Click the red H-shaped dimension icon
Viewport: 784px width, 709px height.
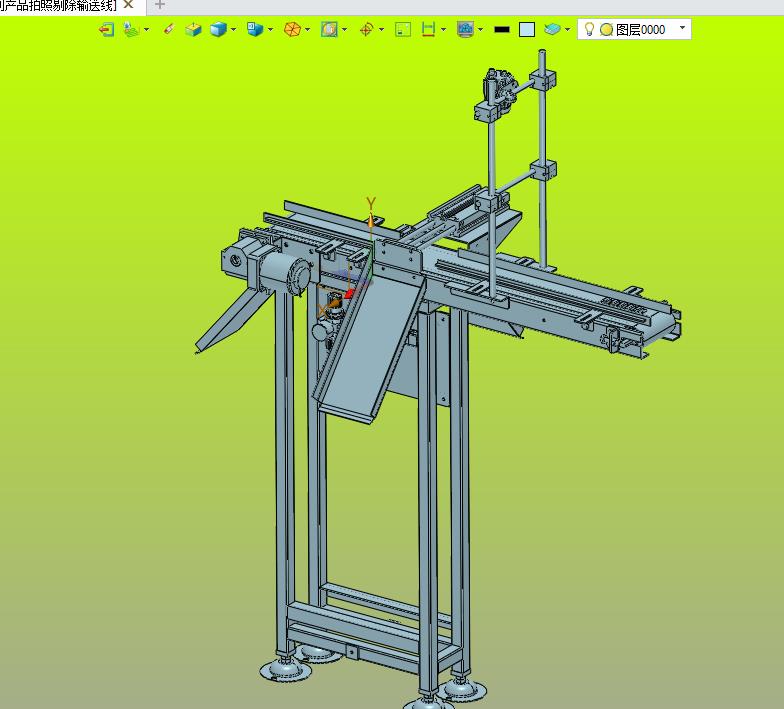click(x=428, y=30)
